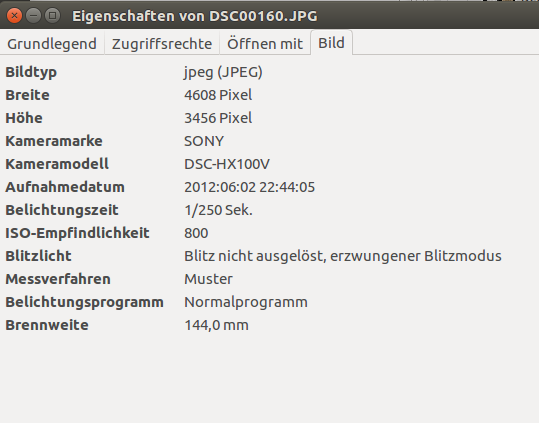Click the Belichtungsprogramm value Normalprogramm
This screenshot has height=423, width=539.
(x=246, y=302)
